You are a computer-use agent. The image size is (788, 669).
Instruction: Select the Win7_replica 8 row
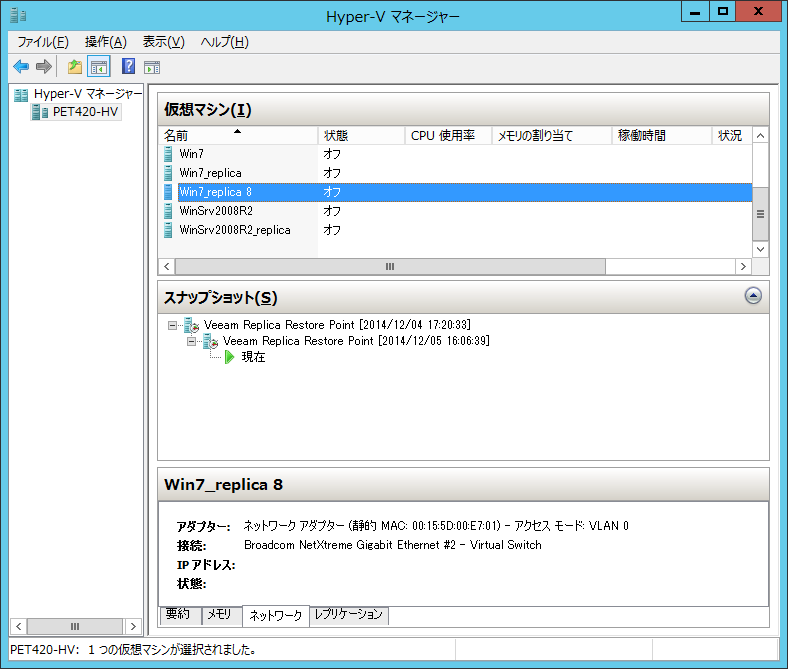[x=455, y=192]
